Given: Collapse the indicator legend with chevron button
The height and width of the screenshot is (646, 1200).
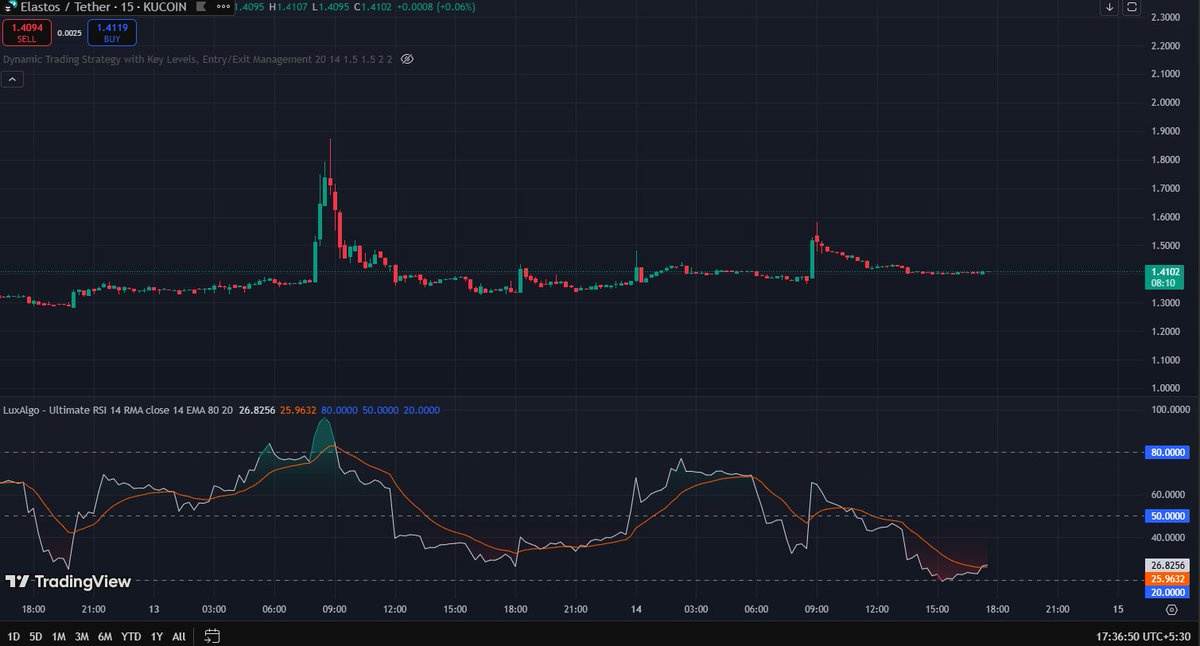Looking at the screenshot, I should (13, 80).
